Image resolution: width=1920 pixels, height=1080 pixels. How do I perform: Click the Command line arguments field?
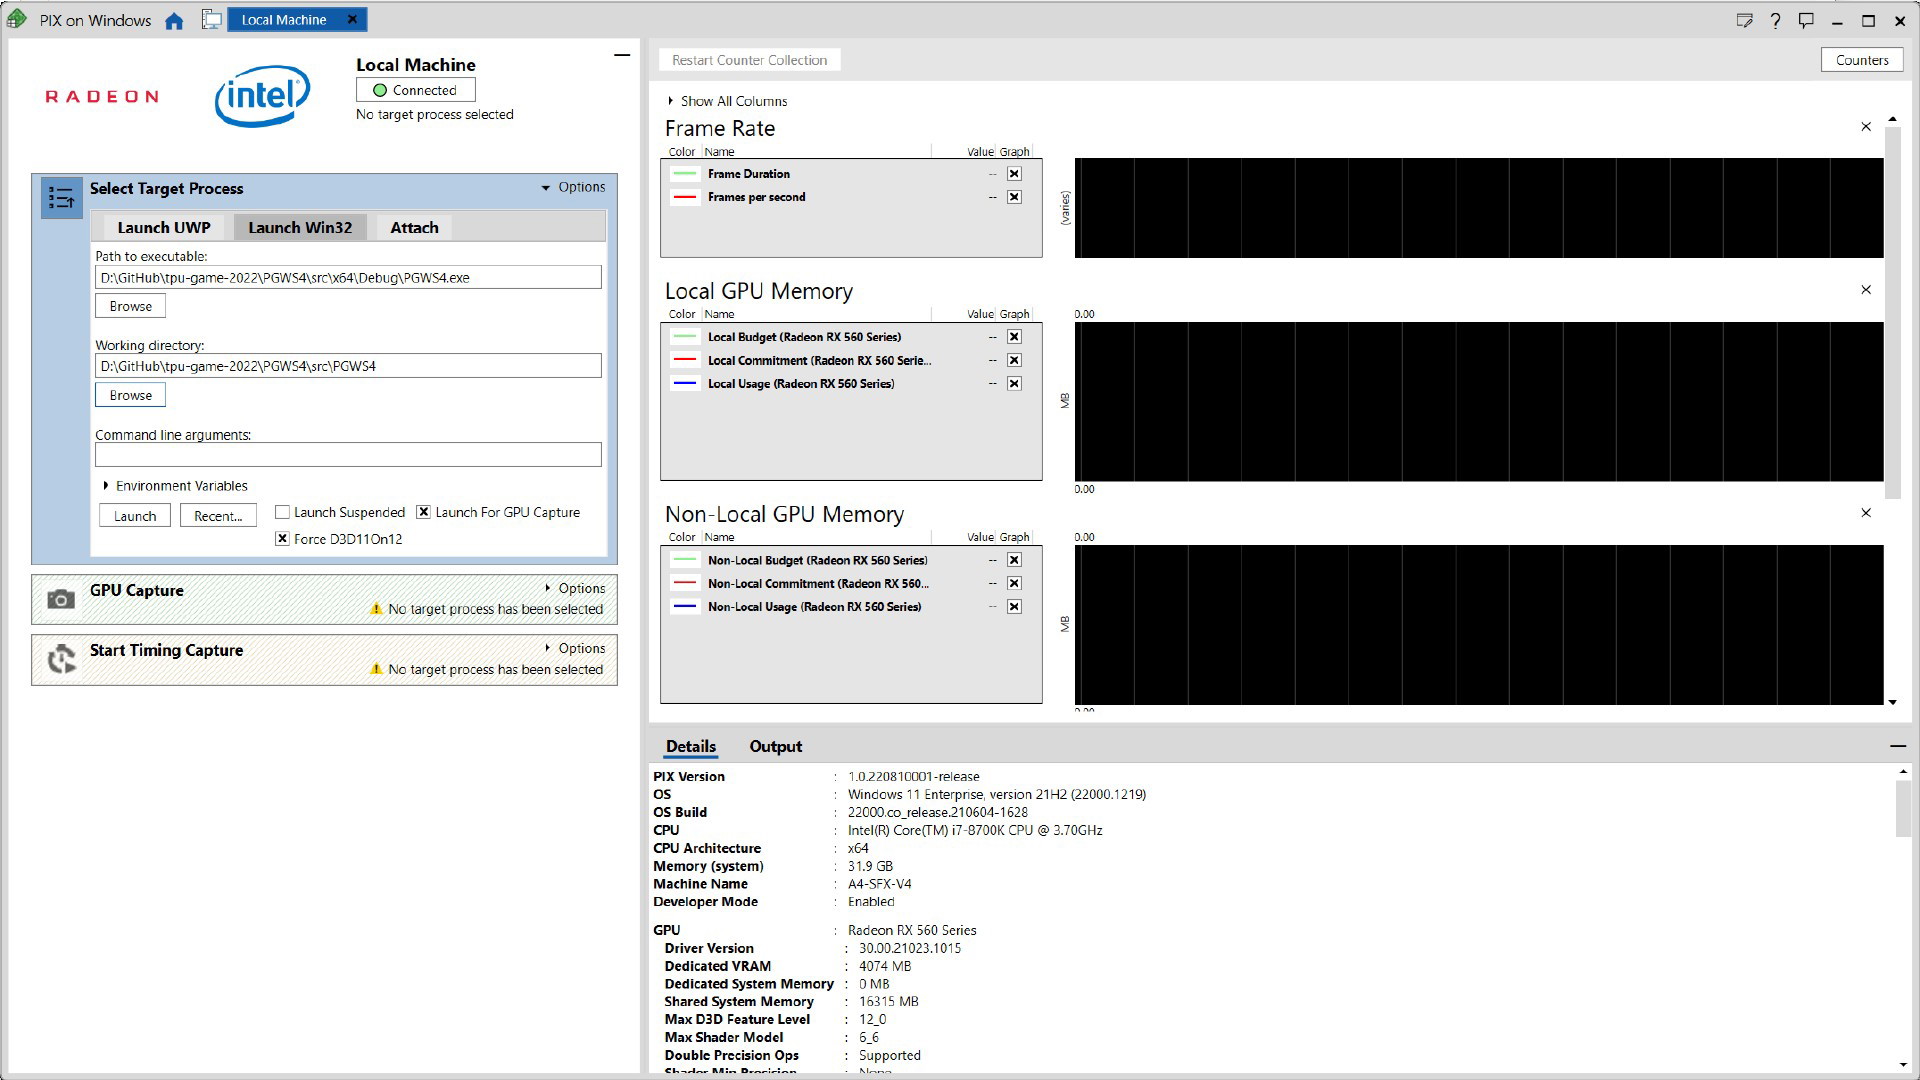(x=348, y=455)
